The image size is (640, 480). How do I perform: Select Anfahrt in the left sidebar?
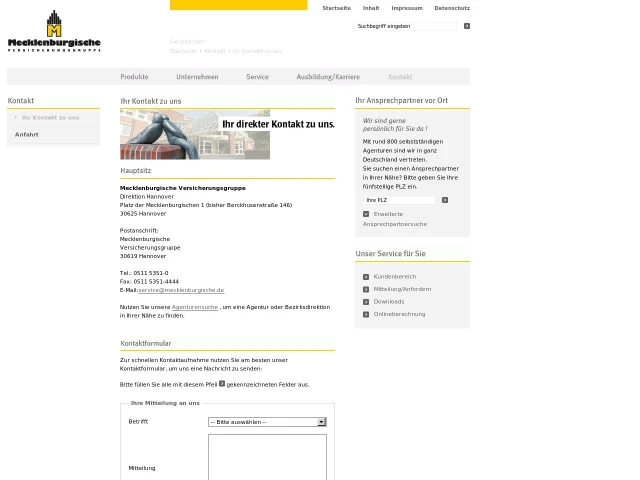tap(27, 134)
